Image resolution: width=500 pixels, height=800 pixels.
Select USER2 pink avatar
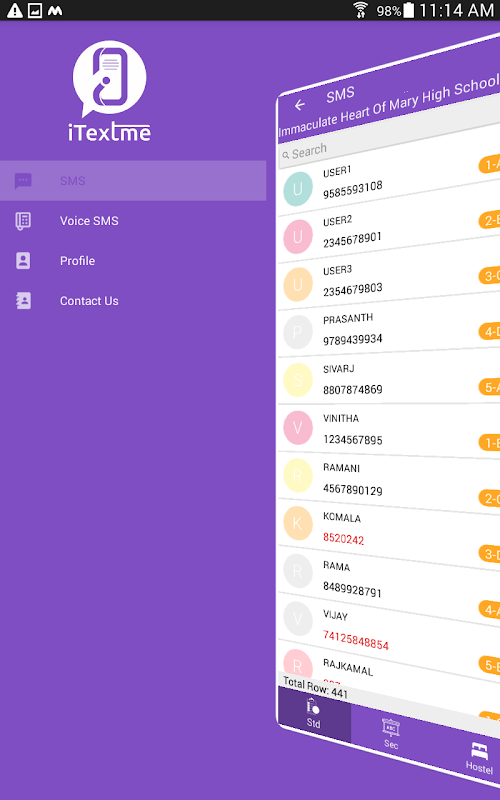[298, 237]
